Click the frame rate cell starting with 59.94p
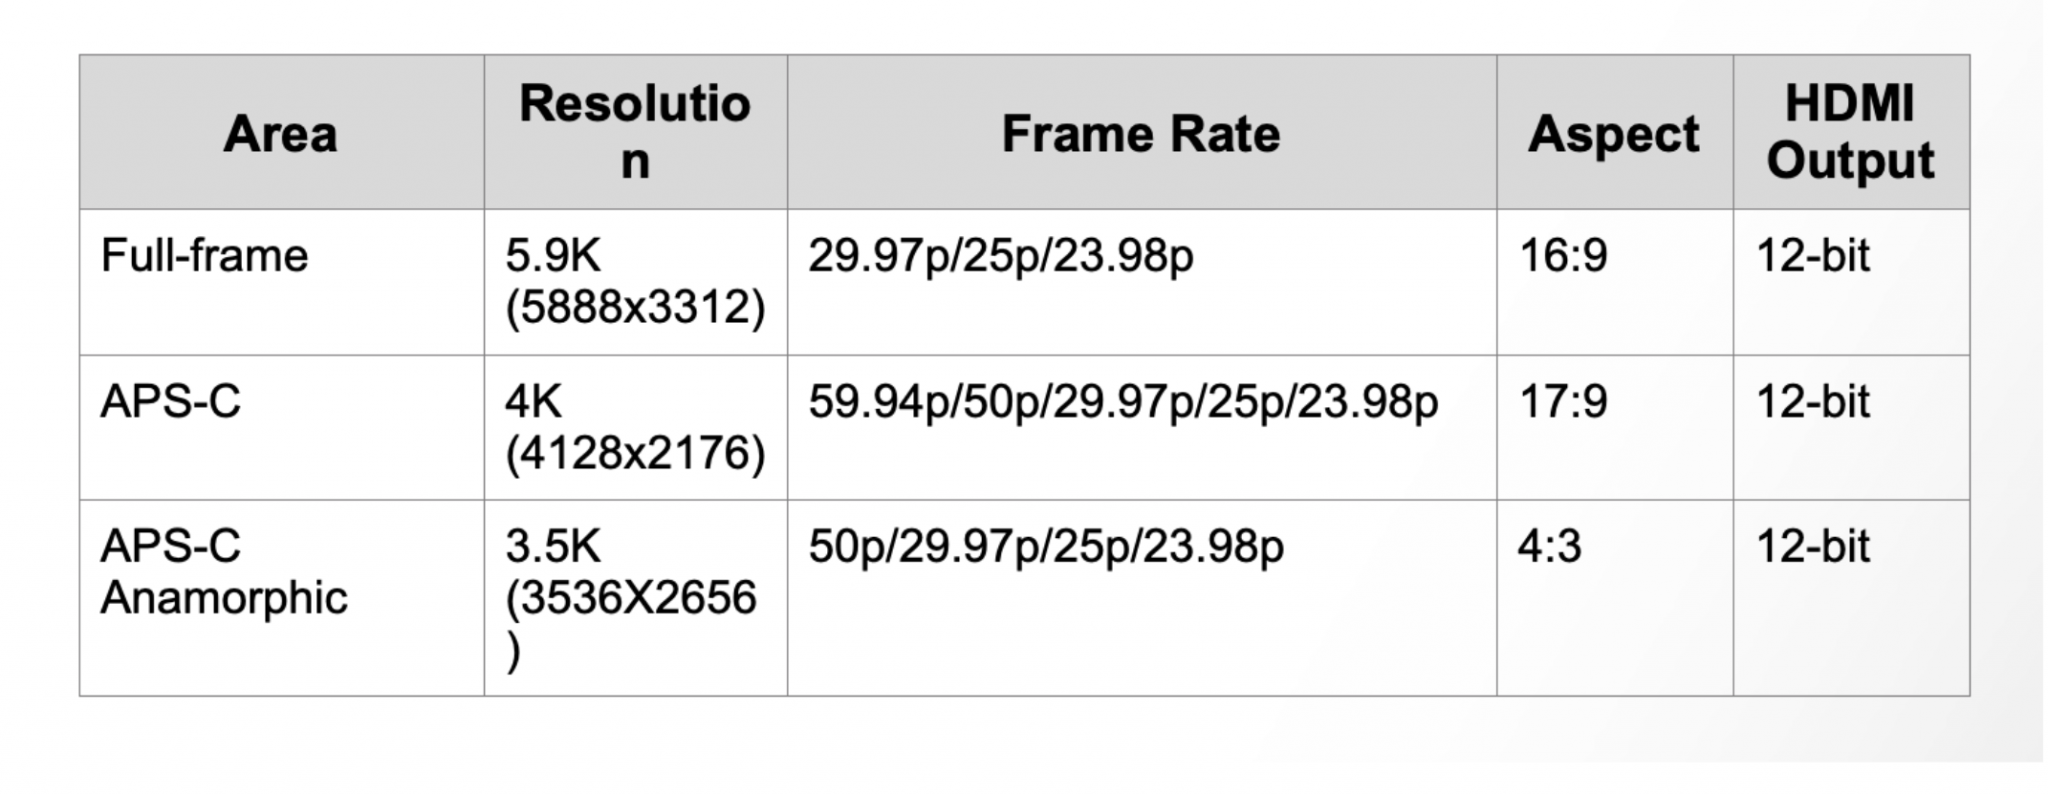The height and width of the screenshot is (795, 2048). (x=1123, y=402)
